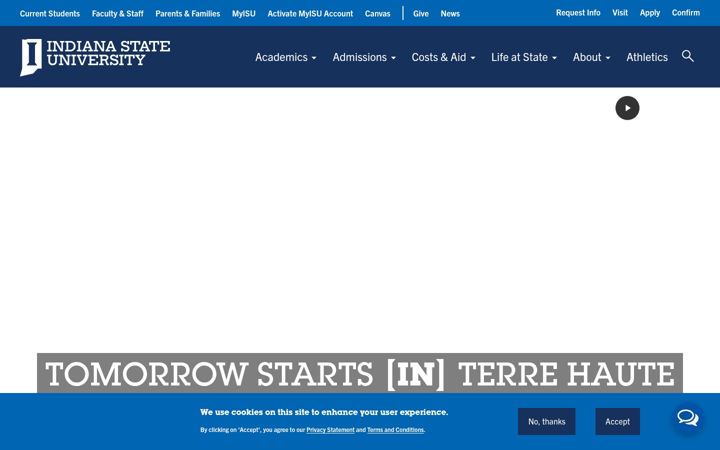Open Current Students link
The width and height of the screenshot is (720, 450).
coord(50,14)
